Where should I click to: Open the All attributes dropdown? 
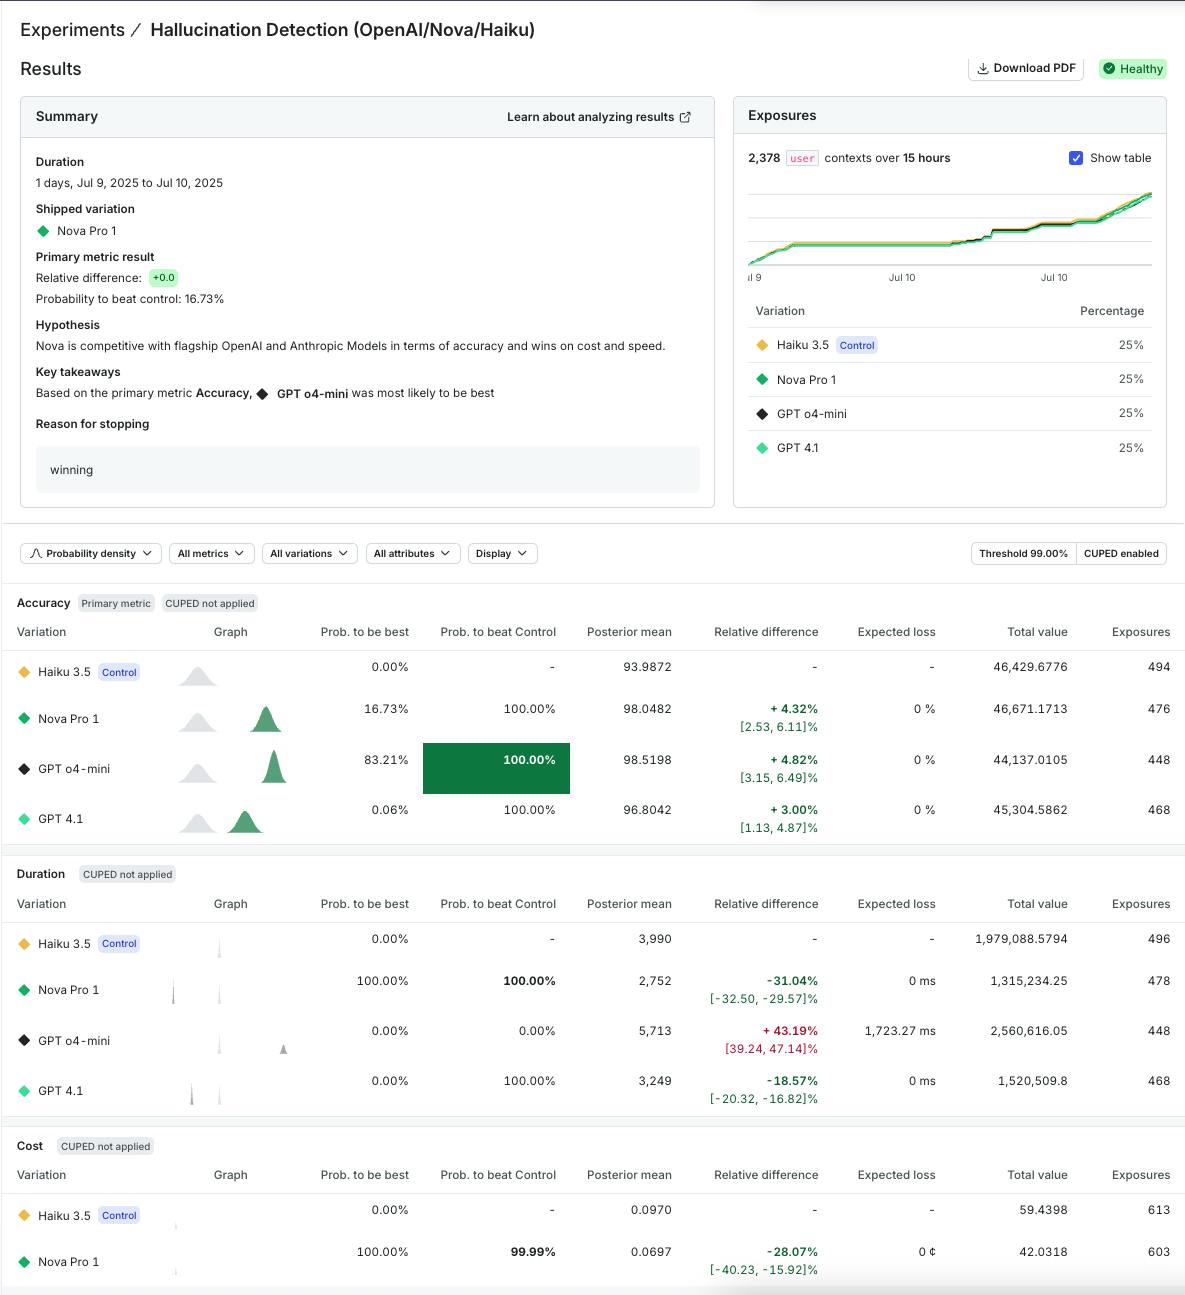point(413,553)
